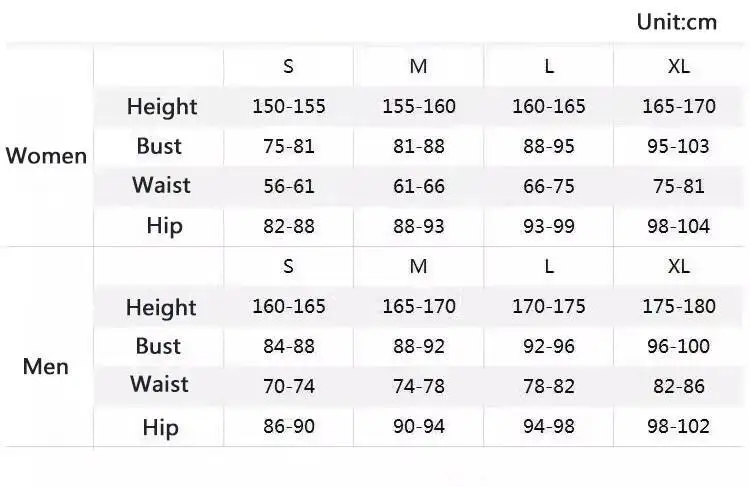This screenshot has width=750, height=487.
Task: Click the XL column header in Women's table
Action: 678,67
